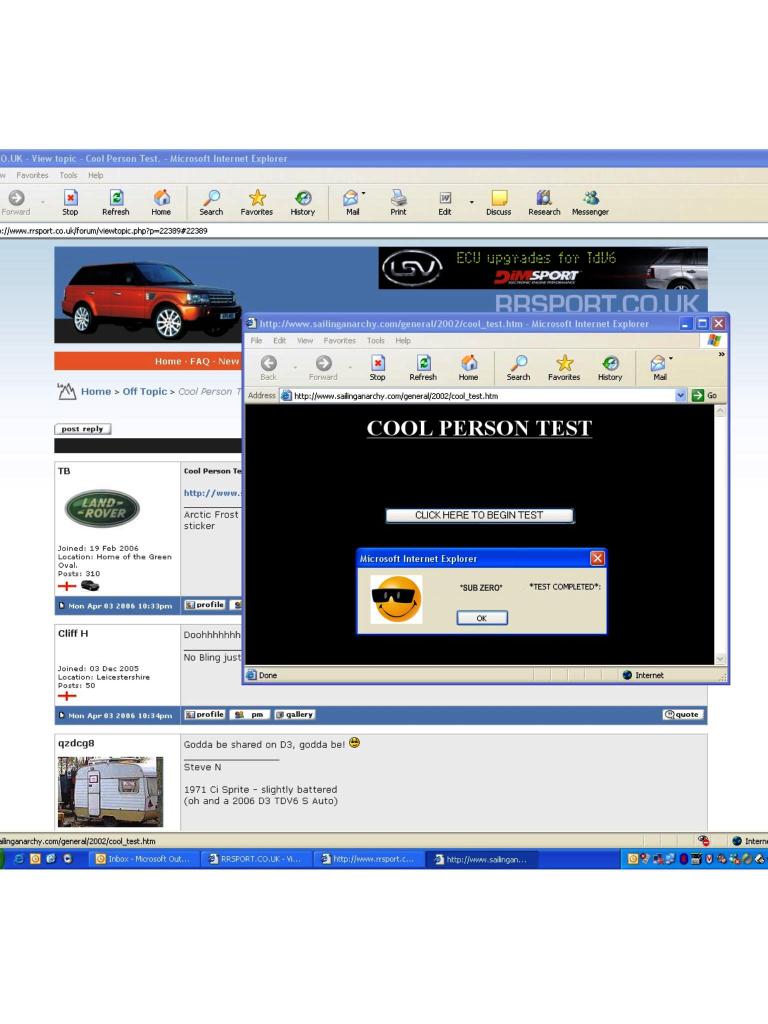Viewport: 768px width, 1024px height.
Task: Click vertical scrollbar in cool test window
Action: click(720, 534)
